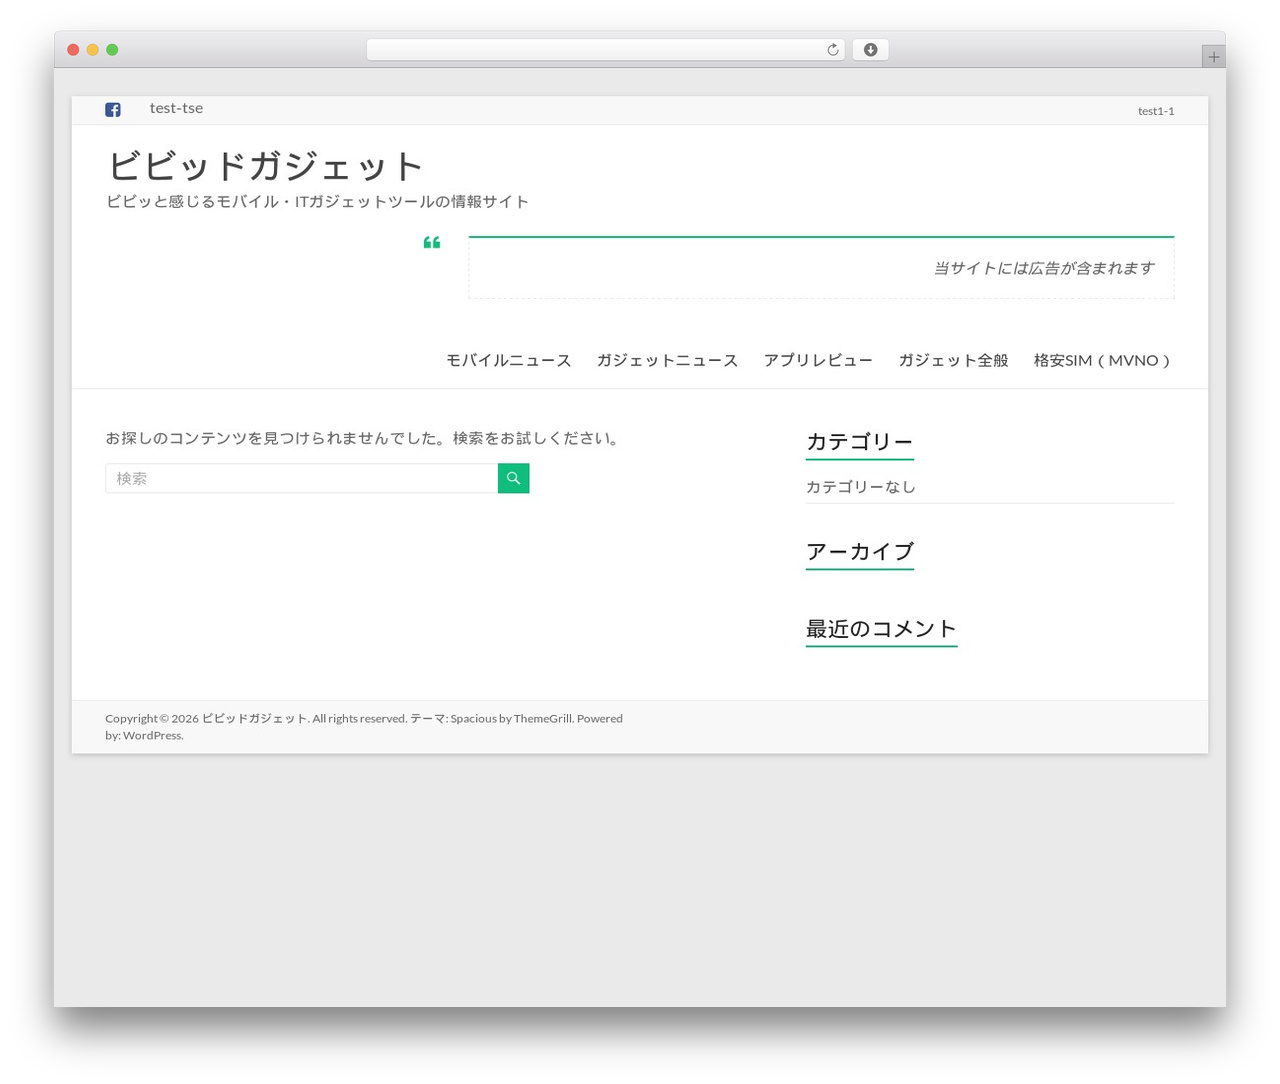This screenshot has height=1084, width=1280.
Task: Select the アプリレビュー menu item
Action: tap(818, 360)
